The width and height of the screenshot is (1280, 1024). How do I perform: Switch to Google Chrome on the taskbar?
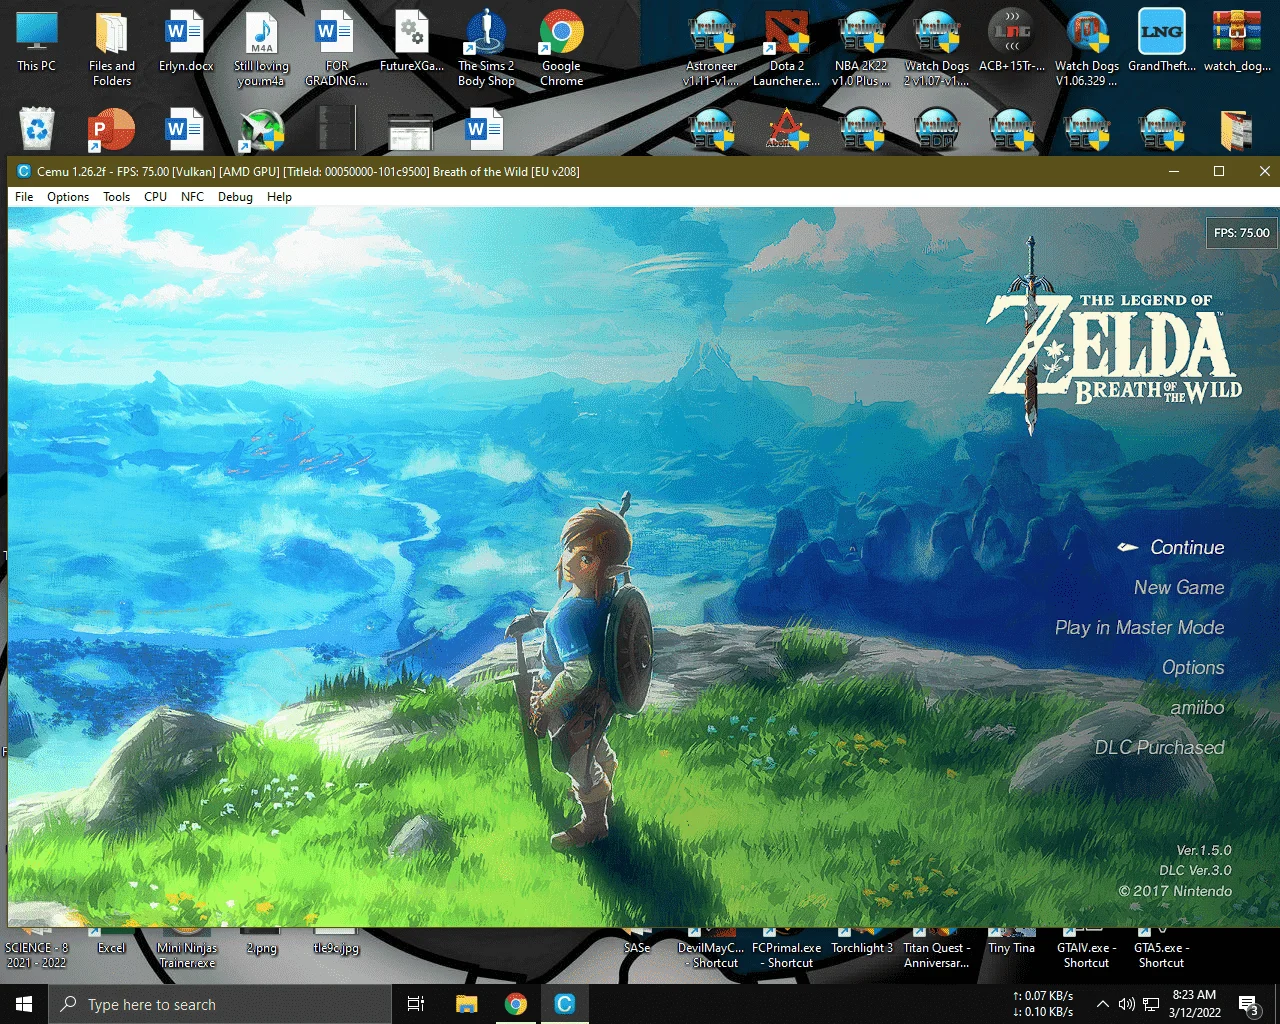[516, 1004]
